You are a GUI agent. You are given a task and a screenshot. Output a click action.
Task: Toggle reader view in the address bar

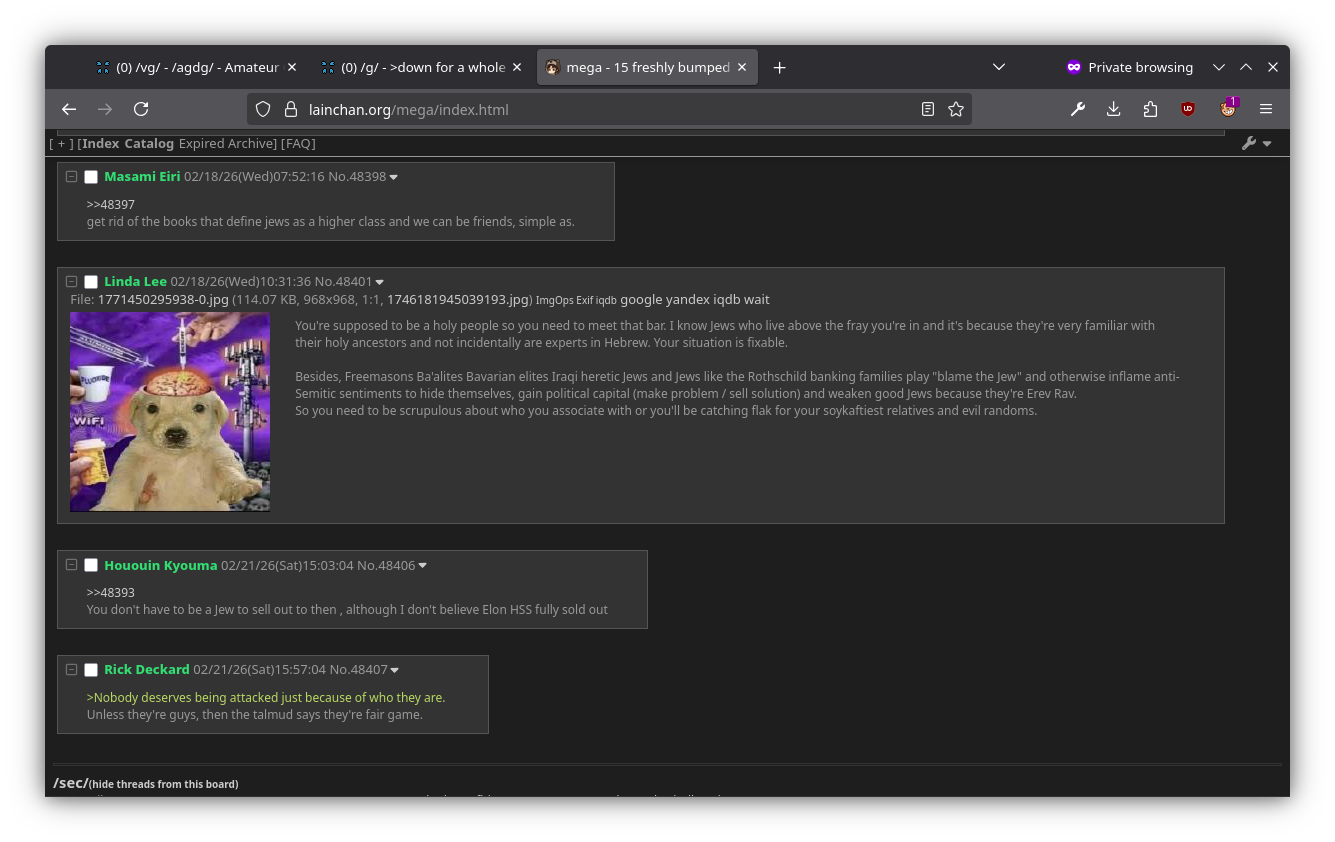(x=928, y=109)
